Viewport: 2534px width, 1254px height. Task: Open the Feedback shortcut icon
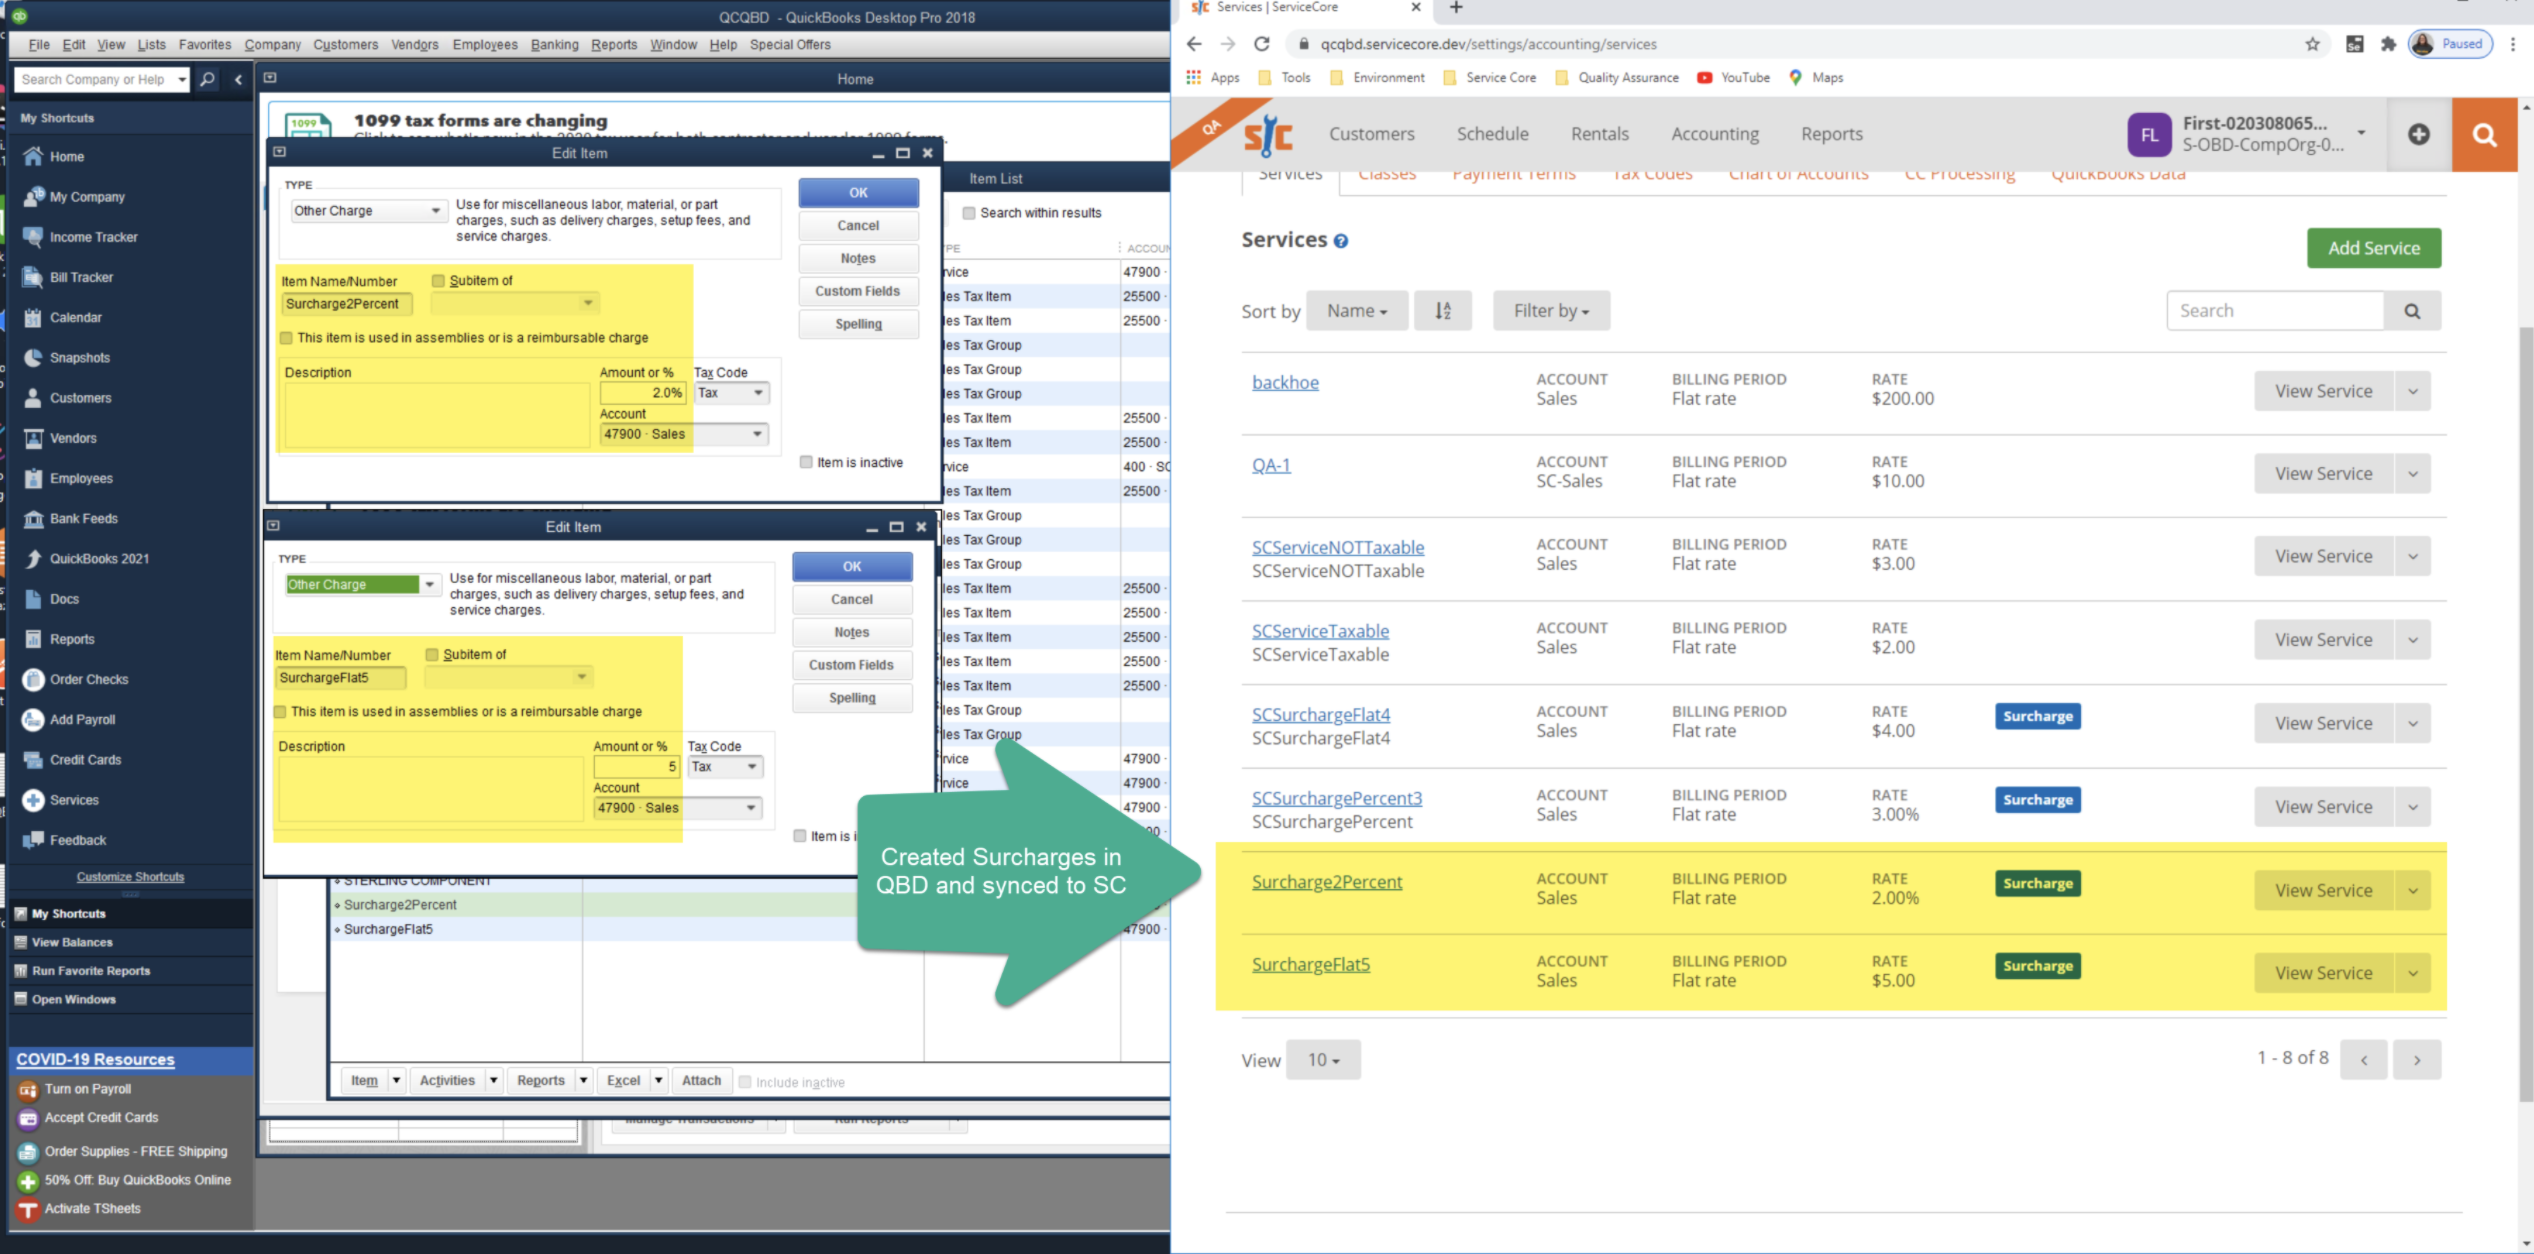click(x=33, y=840)
